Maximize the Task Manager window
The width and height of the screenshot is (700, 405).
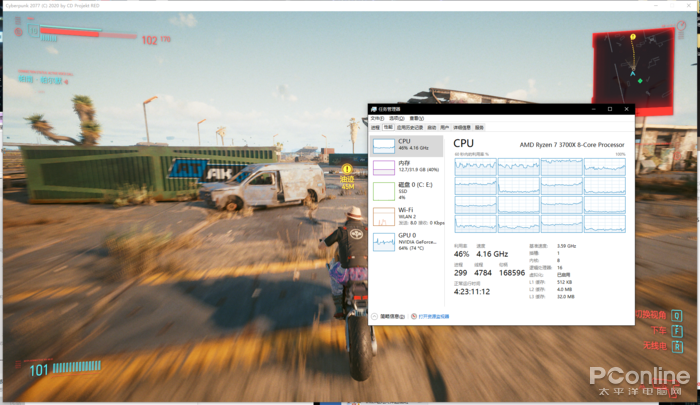pyautogui.click(x=610, y=109)
